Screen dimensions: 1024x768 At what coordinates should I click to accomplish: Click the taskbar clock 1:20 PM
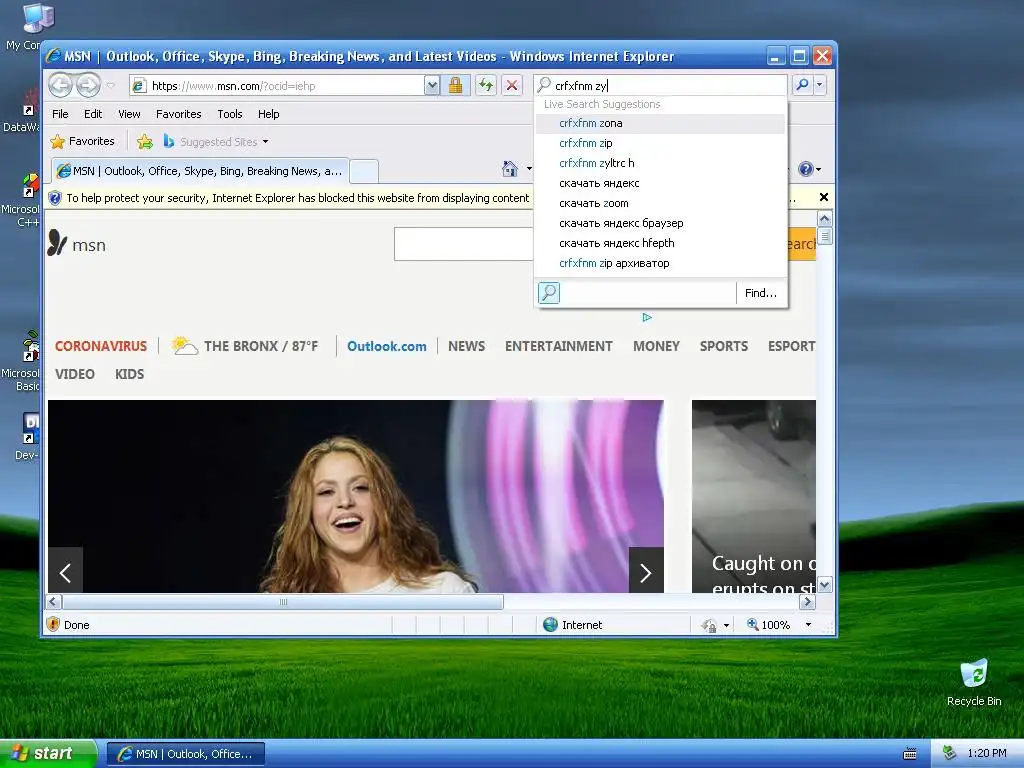(987, 753)
